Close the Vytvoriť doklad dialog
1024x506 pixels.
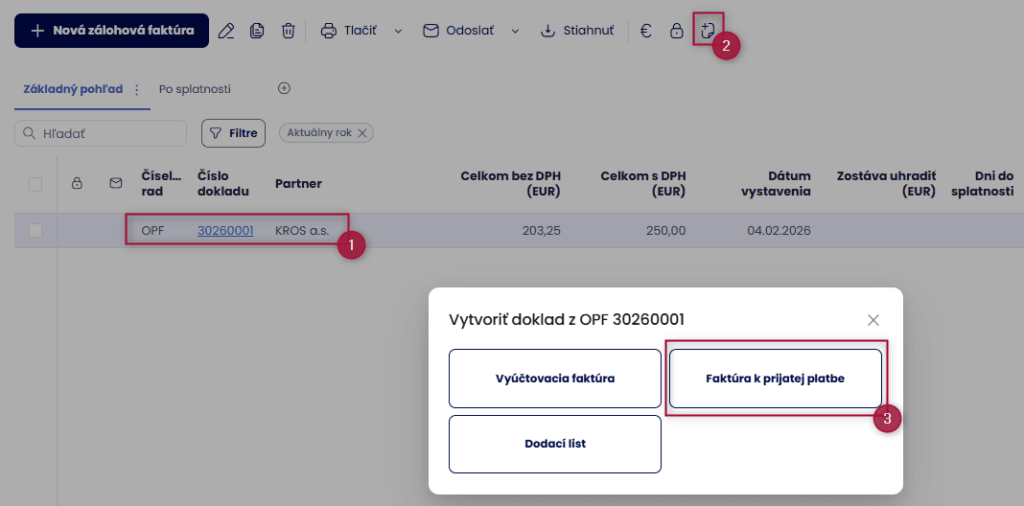(873, 320)
